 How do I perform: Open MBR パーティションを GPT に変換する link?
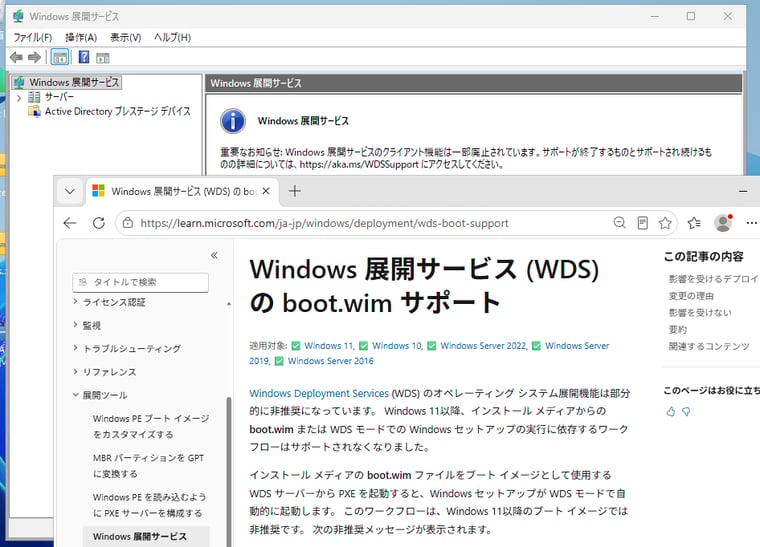point(148,466)
